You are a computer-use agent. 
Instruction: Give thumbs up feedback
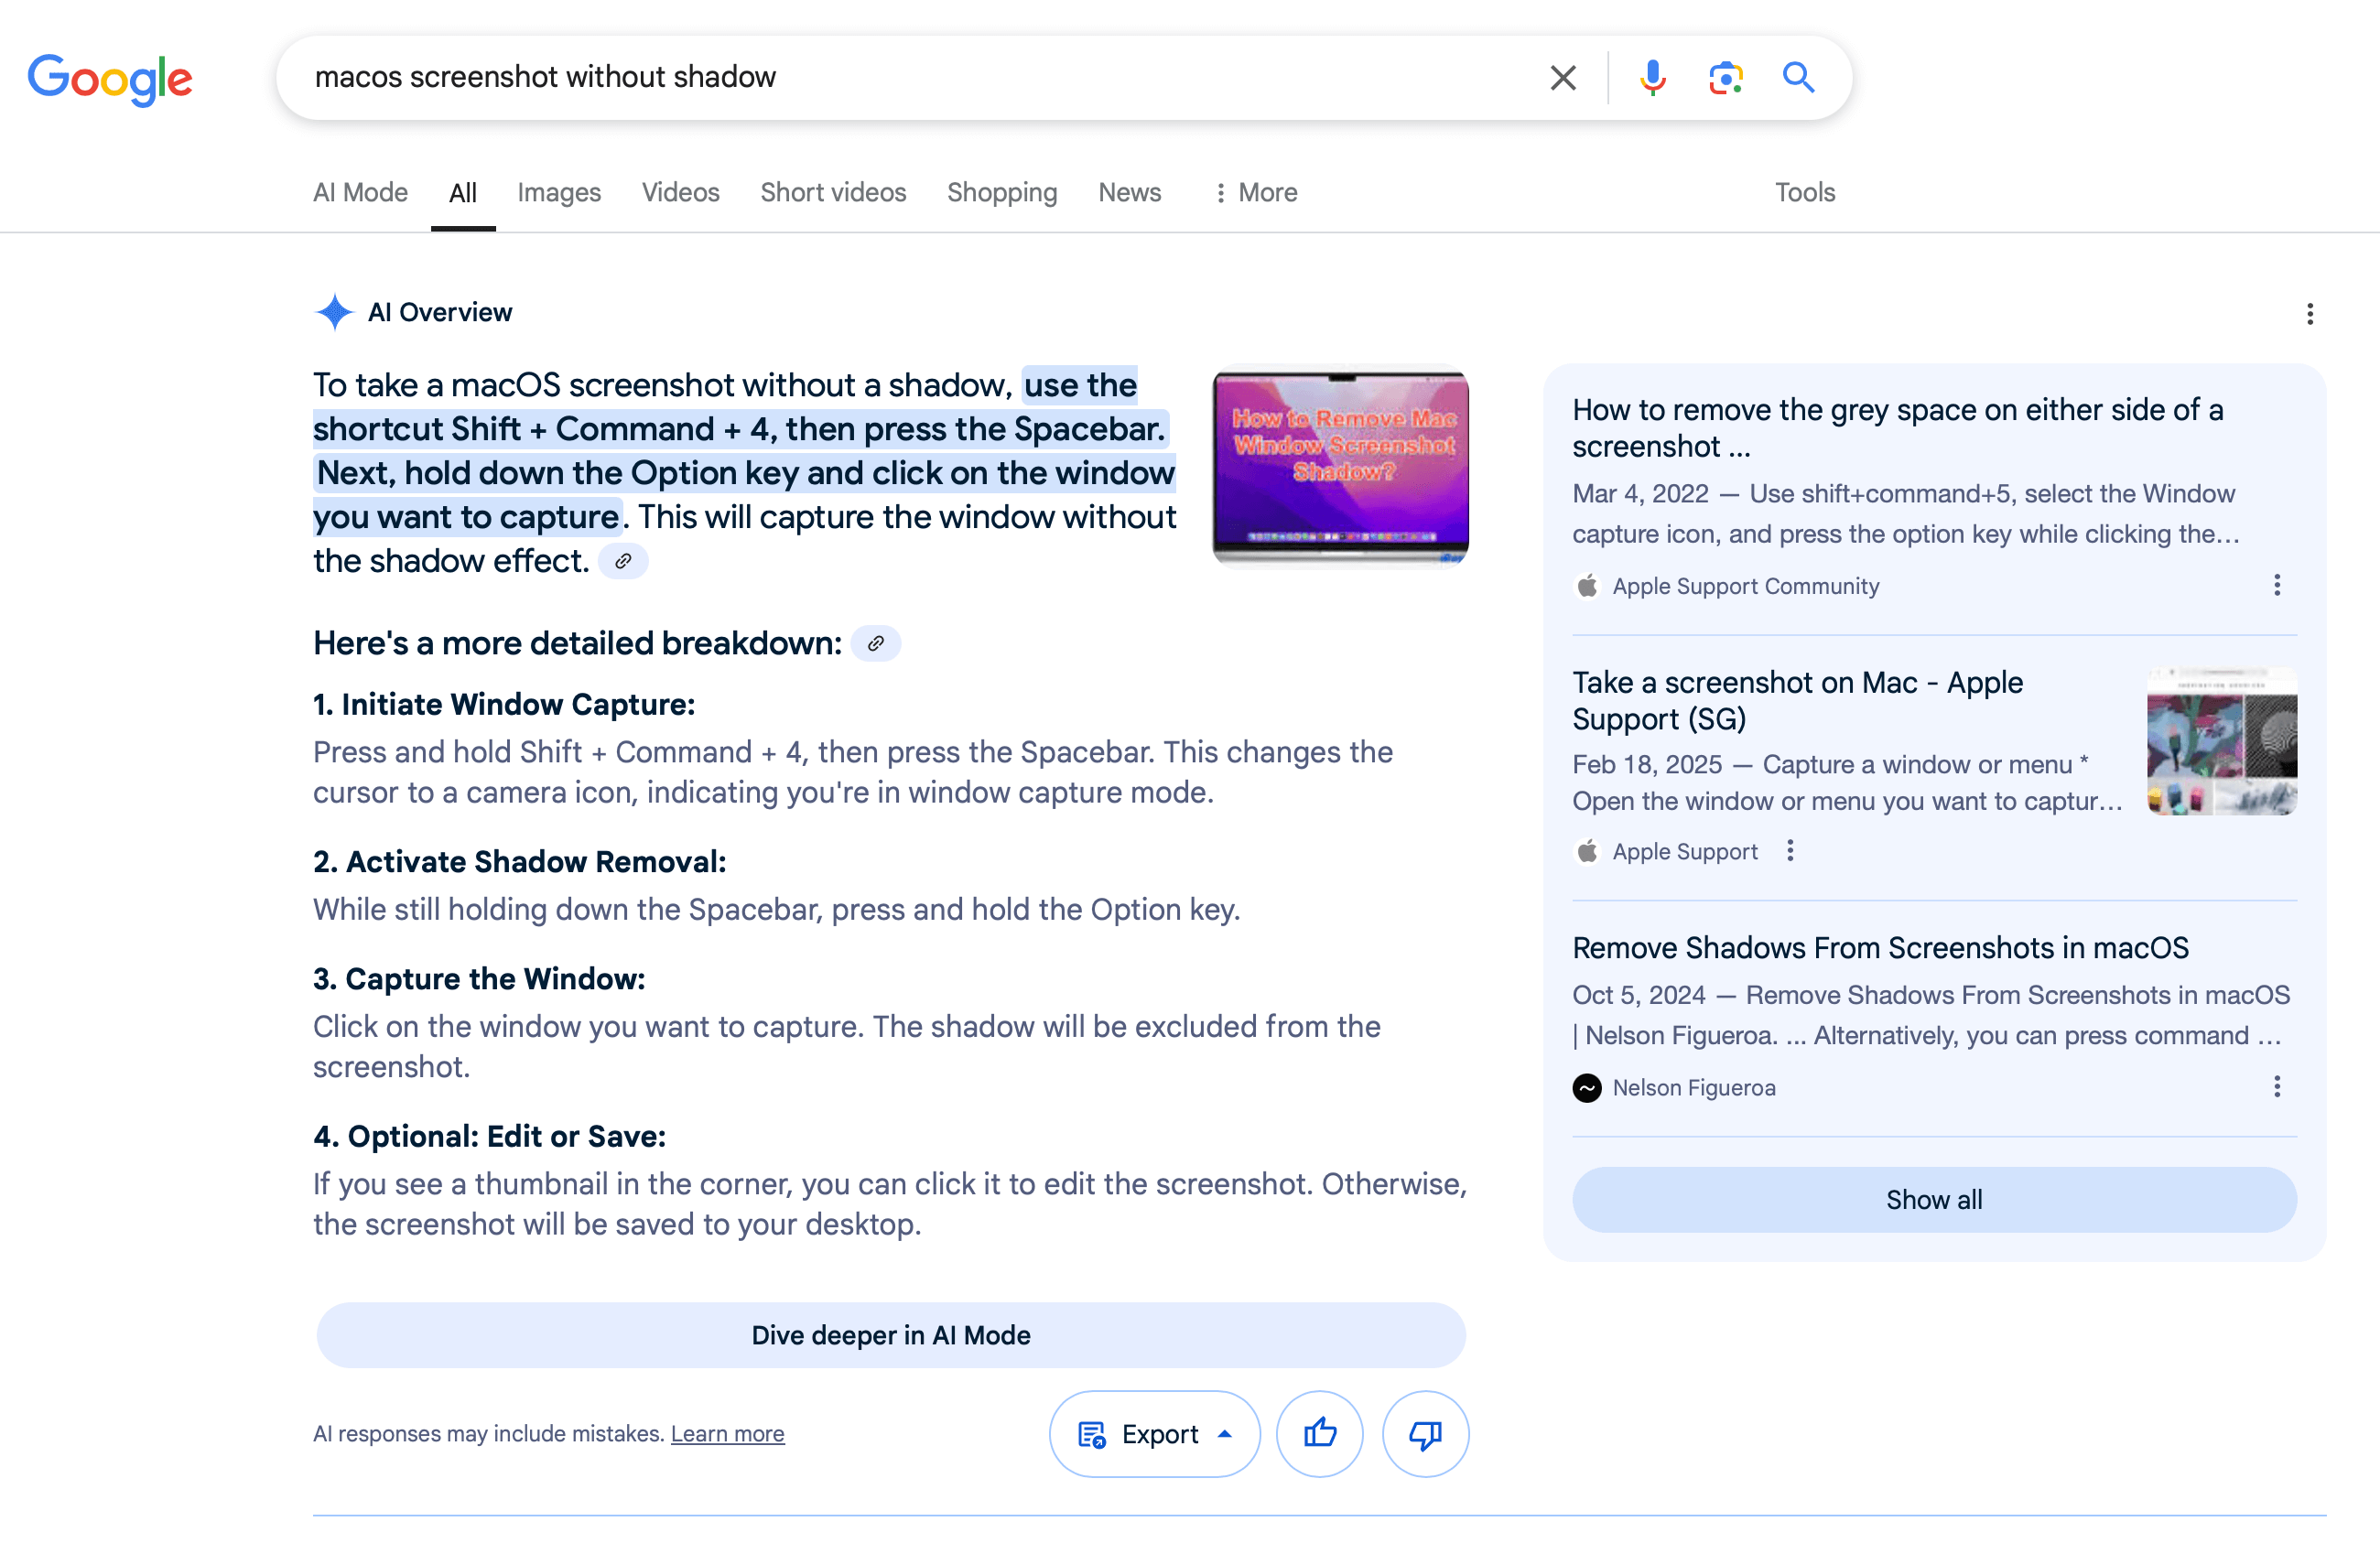point(1320,1434)
